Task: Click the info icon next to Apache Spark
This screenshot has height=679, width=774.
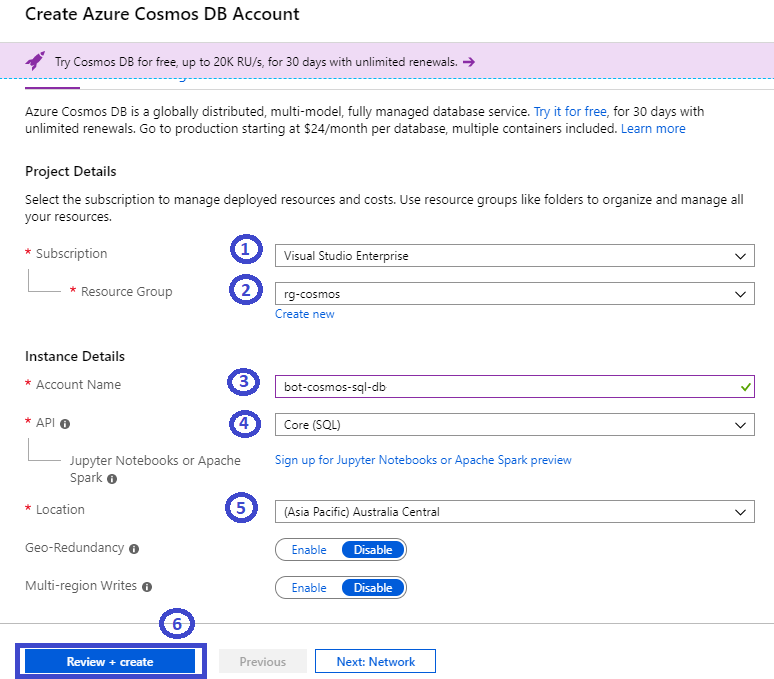Action: pos(112,479)
